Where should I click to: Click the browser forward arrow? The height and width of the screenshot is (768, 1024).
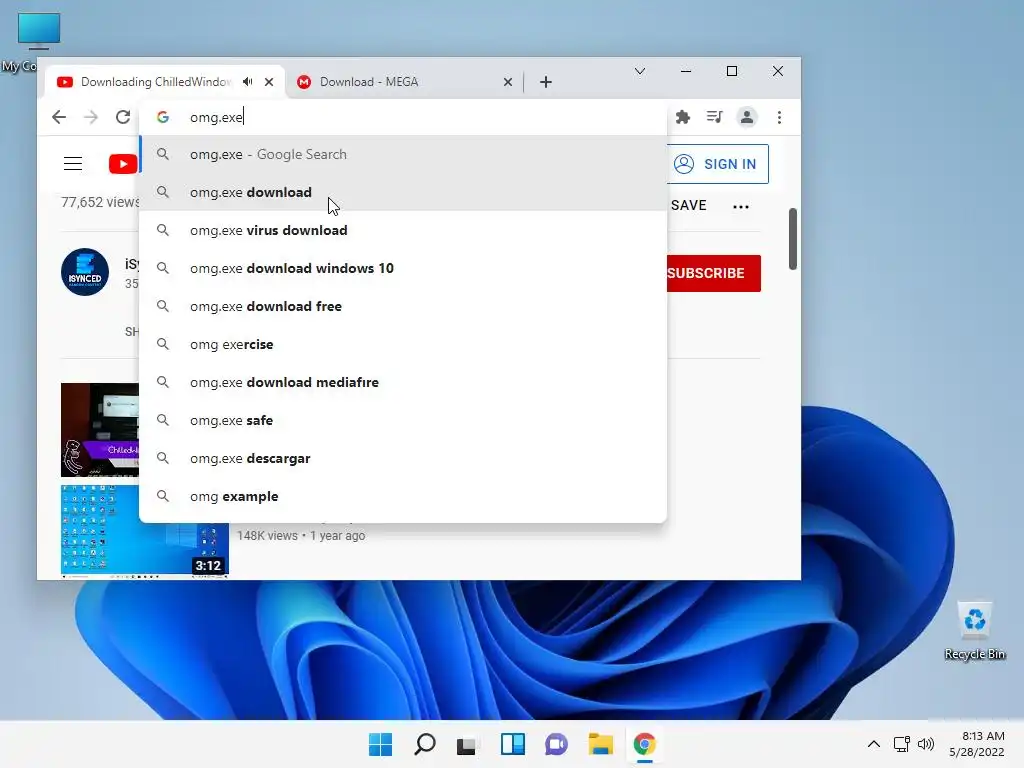click(x=91, y=117)
